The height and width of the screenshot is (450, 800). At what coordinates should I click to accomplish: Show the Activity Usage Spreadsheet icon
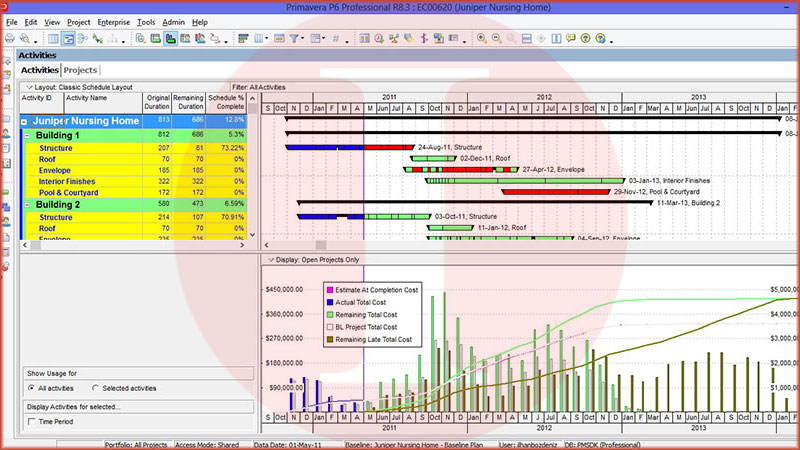coord(156,38)
